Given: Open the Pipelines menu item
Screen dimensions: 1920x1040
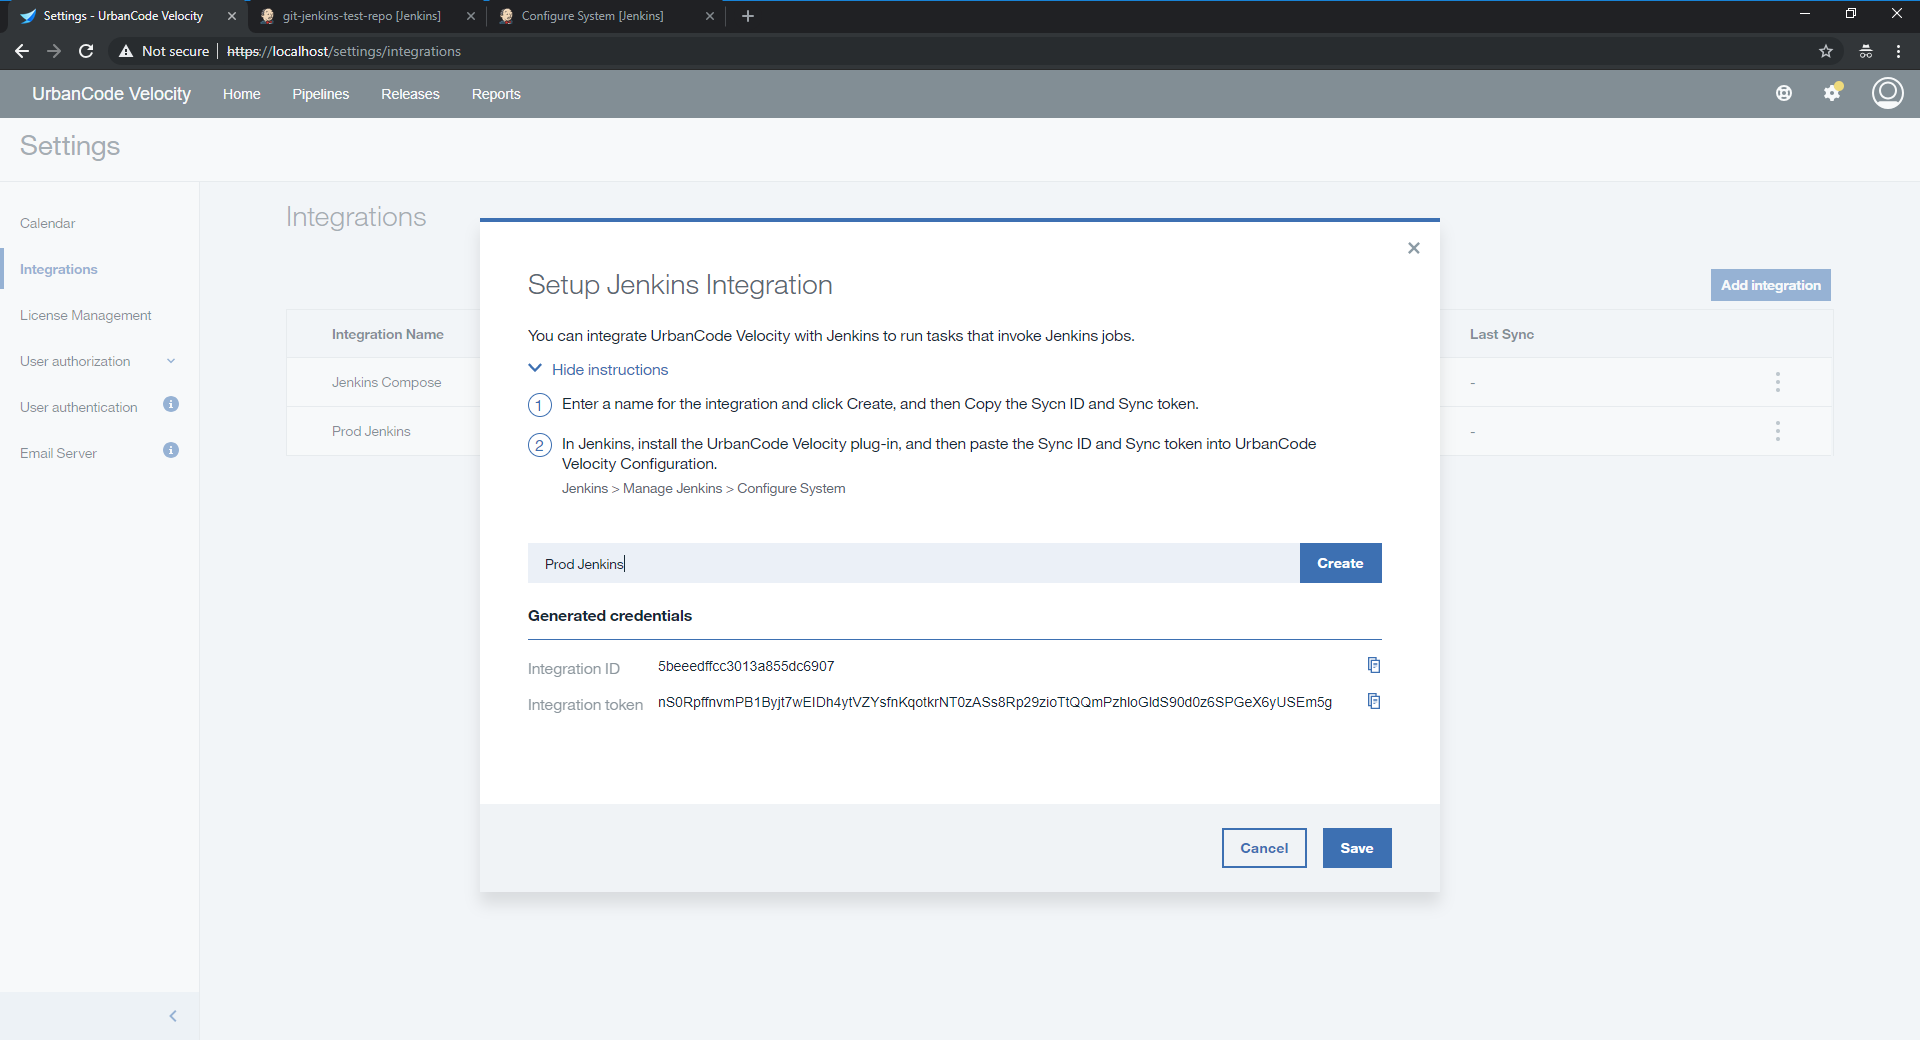Looking at the screenshot, I should click(x=320, y=93).
